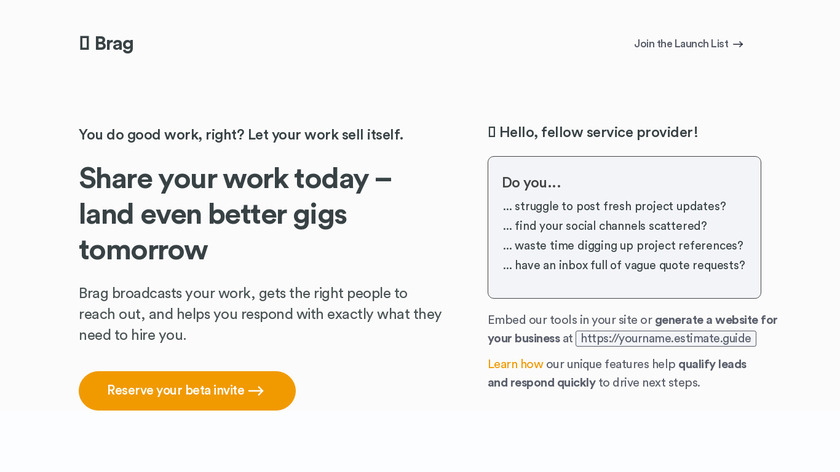Click the https://yourname.estimate.guide URL box
The height and width of the screenshot is (472, 840).
click(x=665, y=339)
